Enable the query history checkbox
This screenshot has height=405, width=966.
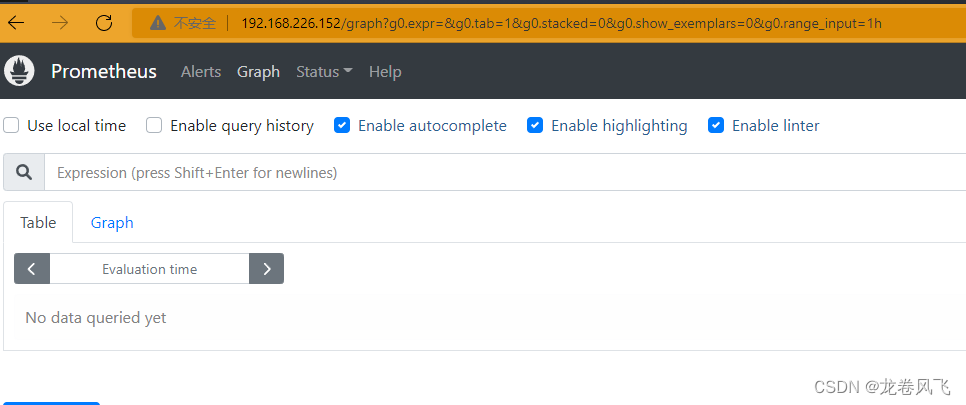click(154, 126)
